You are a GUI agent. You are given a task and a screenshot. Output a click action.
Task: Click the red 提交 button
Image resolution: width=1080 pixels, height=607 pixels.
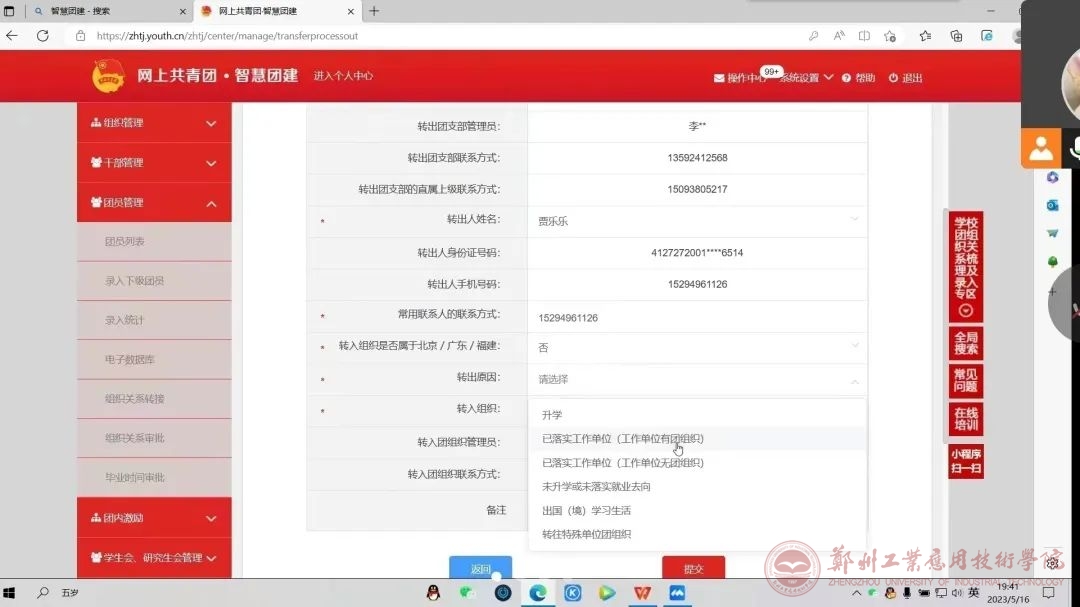[693, 568]
